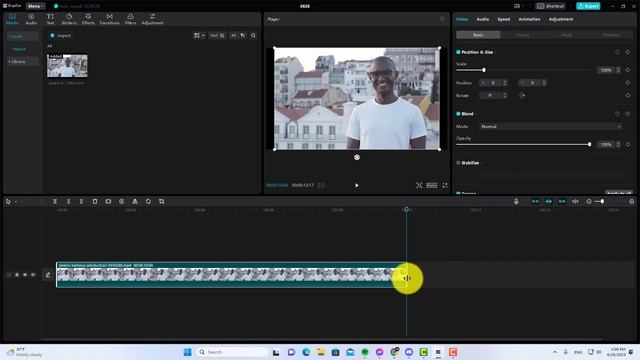The image size is (640, 360).
Task: Click the rotate handle below the preview
Action: [357, 157]
